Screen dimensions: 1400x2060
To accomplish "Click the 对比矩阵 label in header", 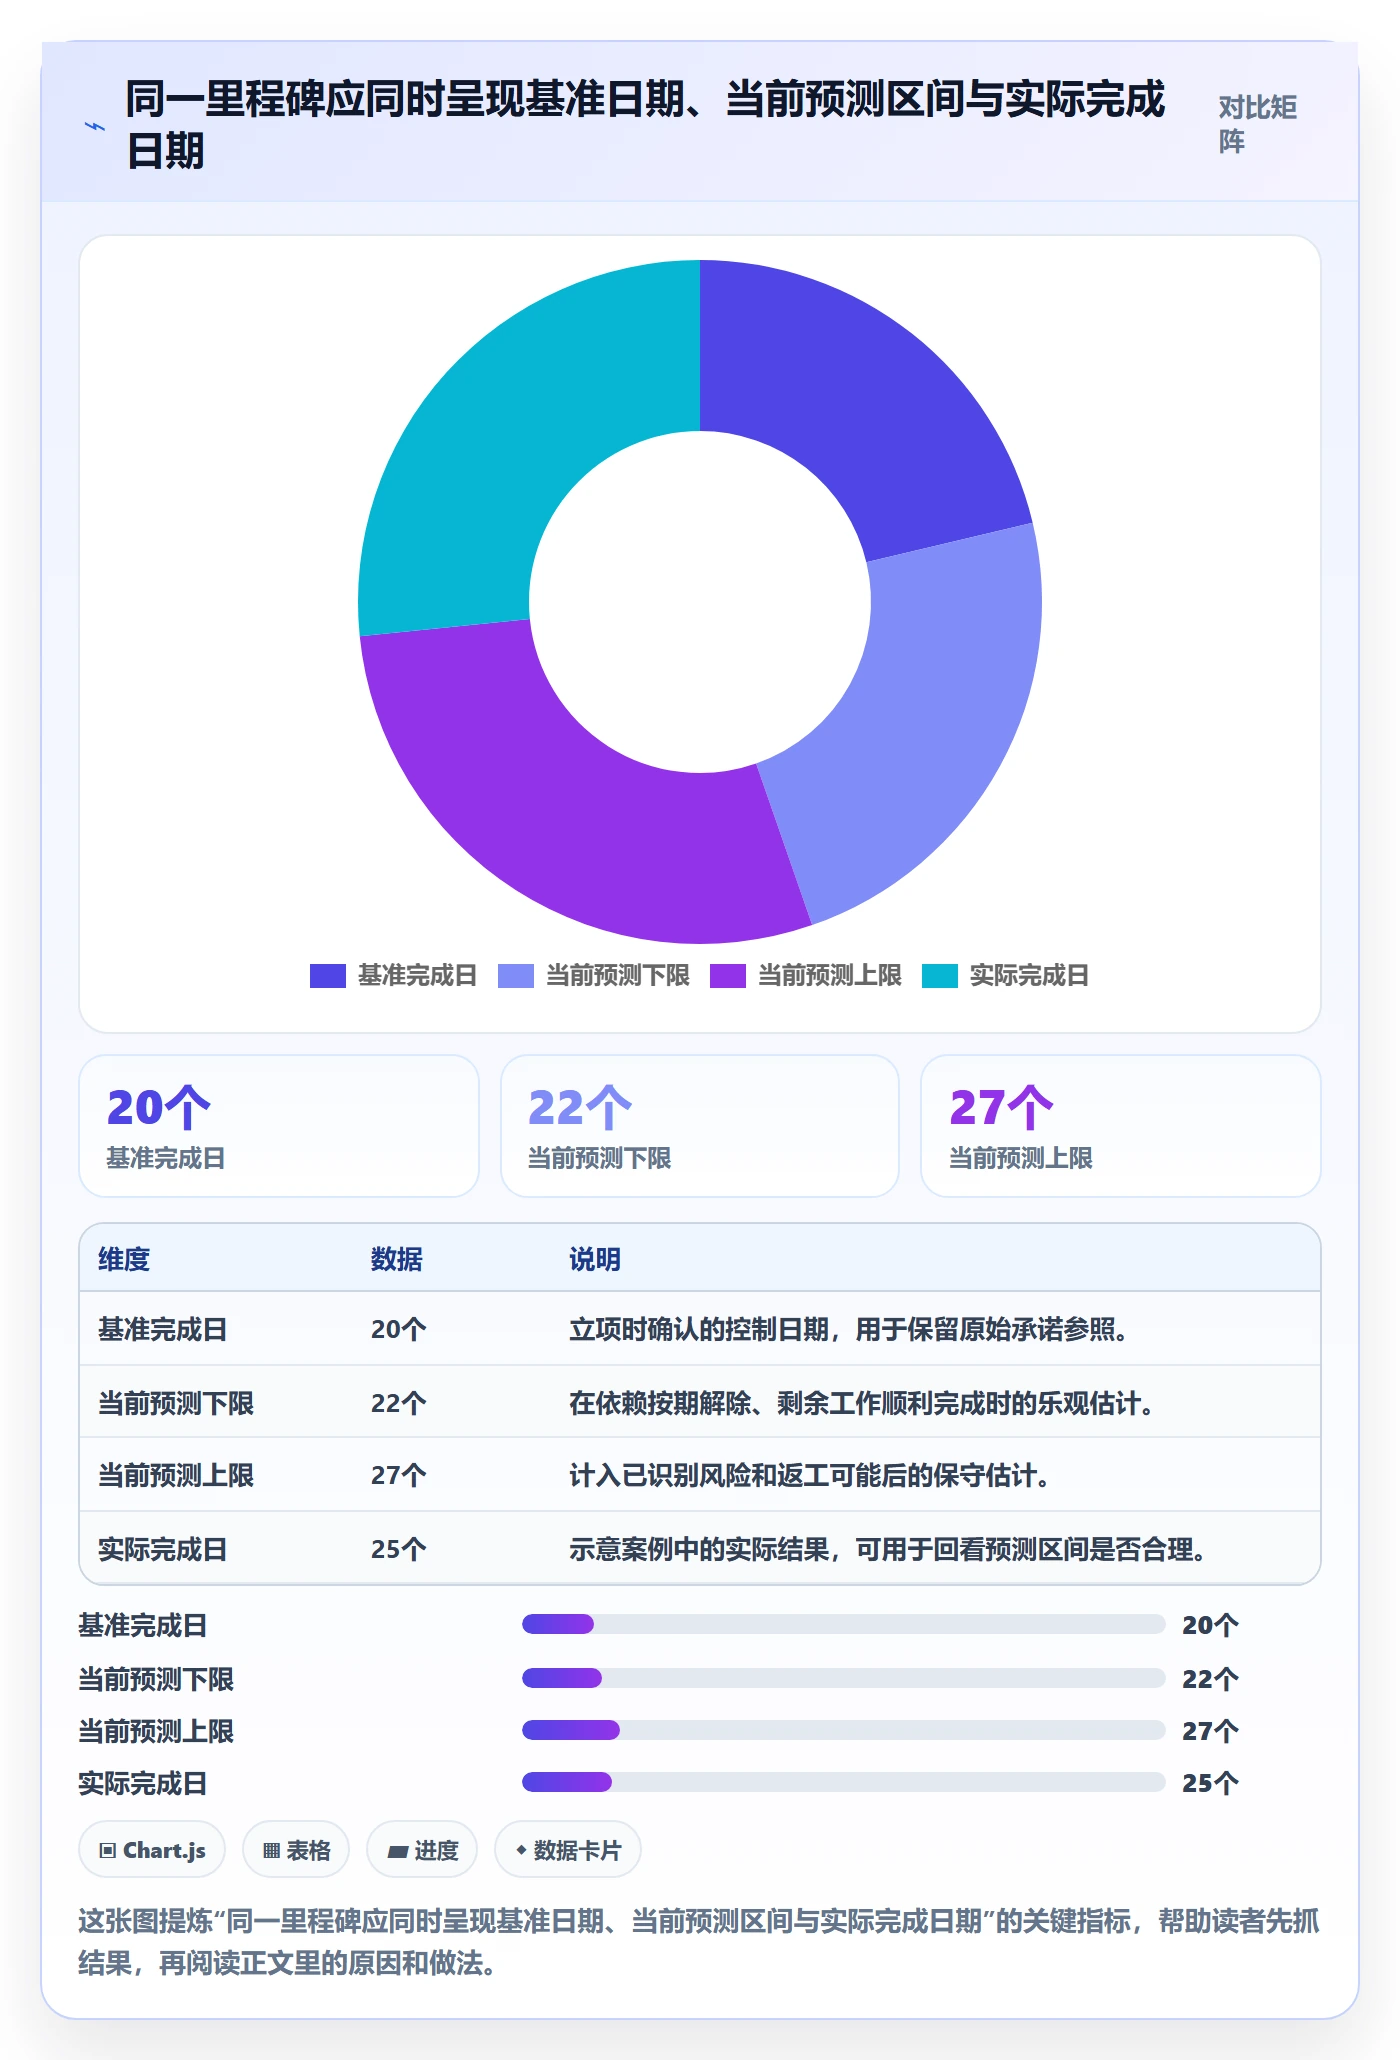I will tap(1258, 124).
